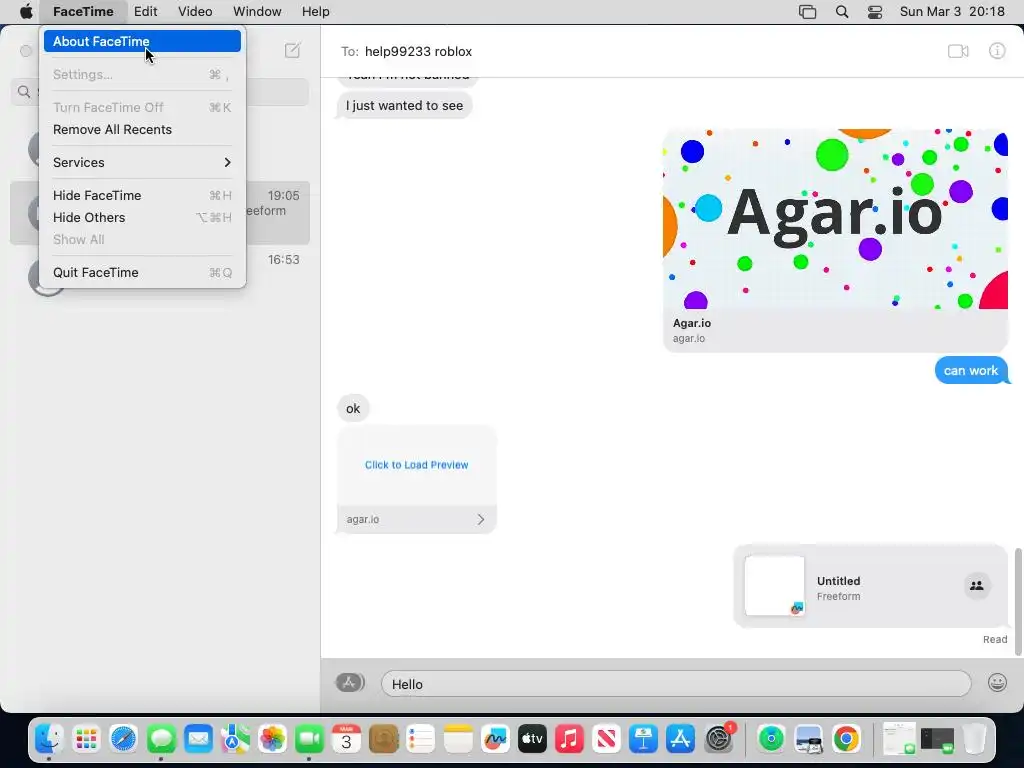
Task: Click the minimized white window in the dock
Action: 899,739
